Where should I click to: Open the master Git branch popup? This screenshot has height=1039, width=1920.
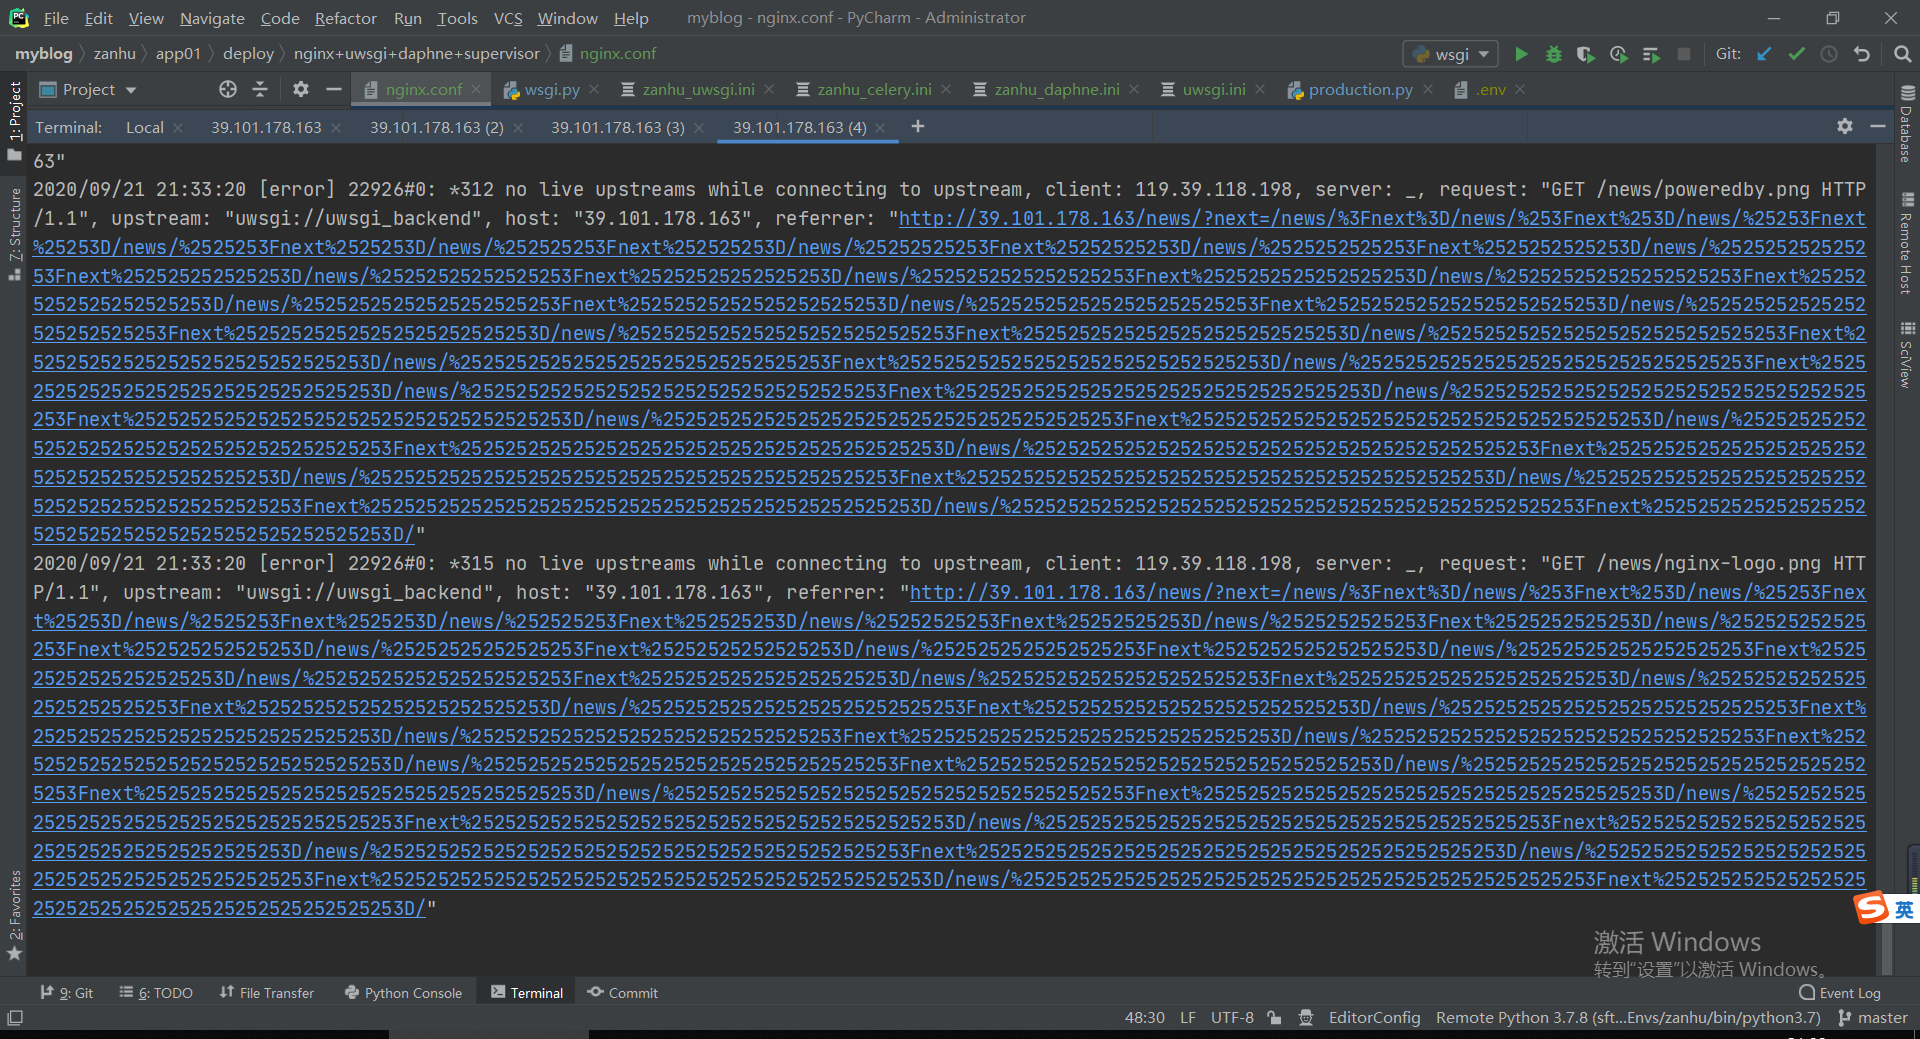1873,1018
